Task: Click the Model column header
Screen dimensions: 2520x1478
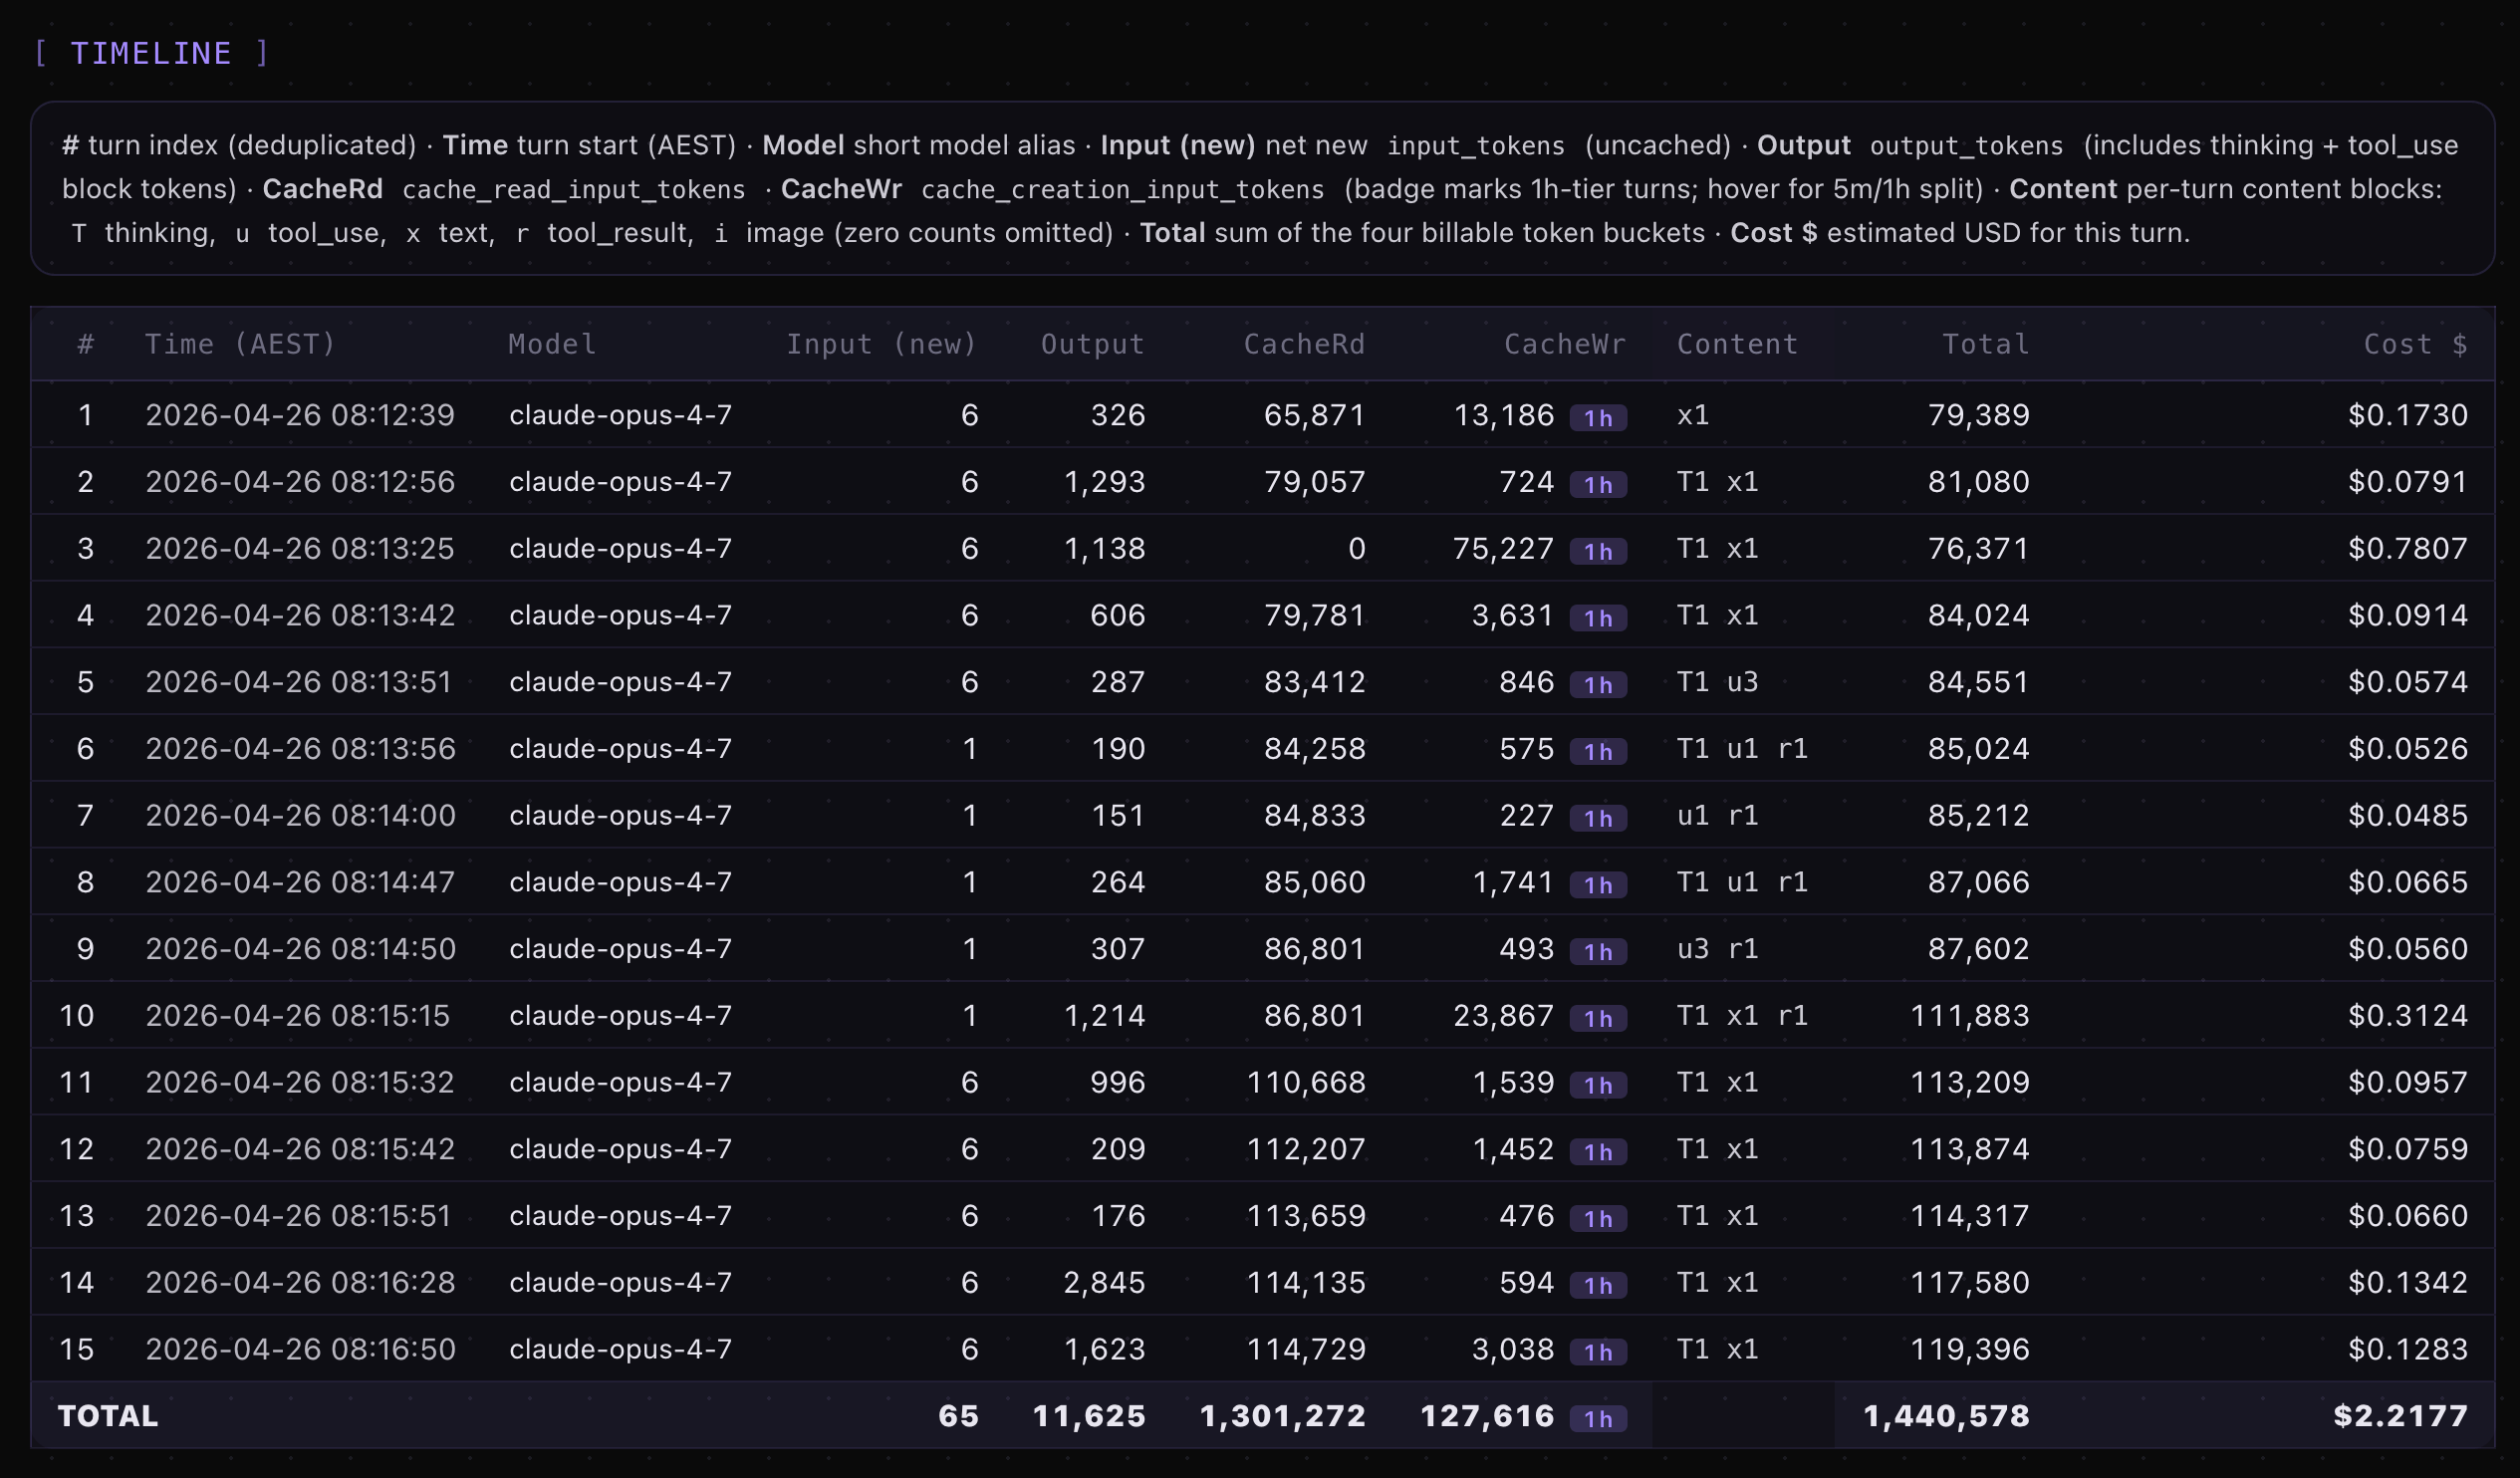Action: [x=552, y=344]
